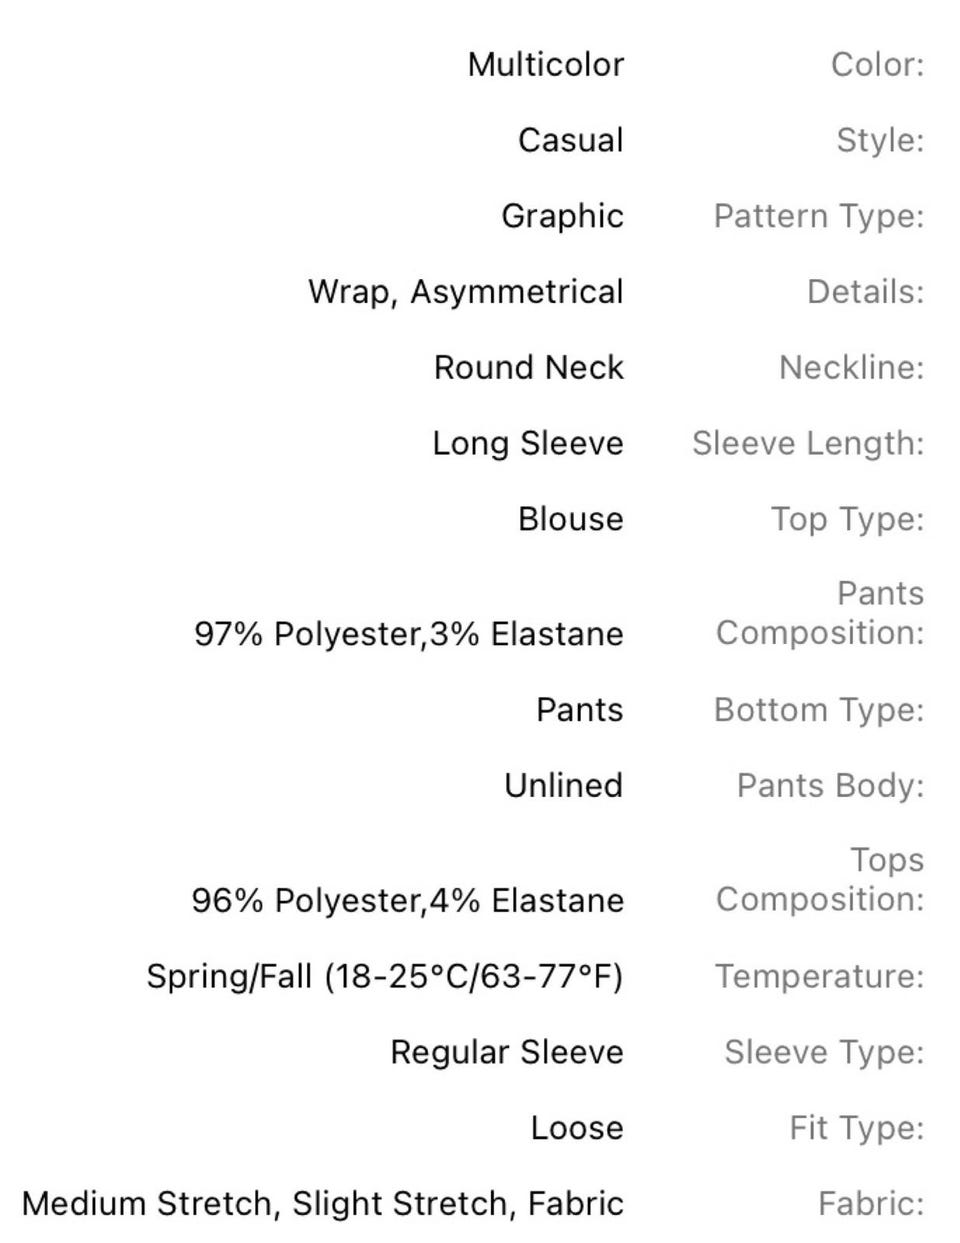Click the Wrap, Asymmetrical details text
The image size is (960, 1243).
[465, 292]
